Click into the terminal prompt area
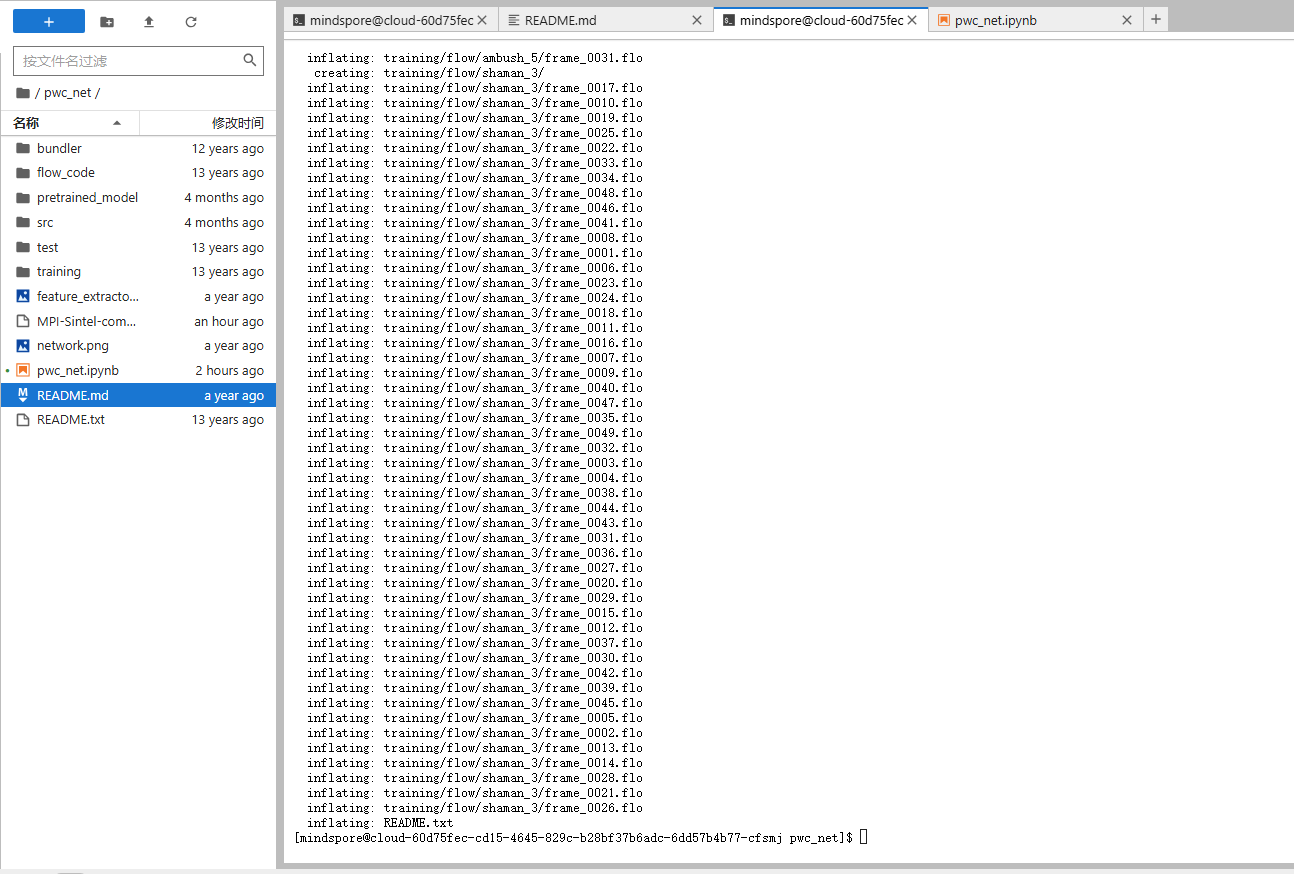This screenshot has width=1294, height=874. pyautogui.click(x=862, y=837)
